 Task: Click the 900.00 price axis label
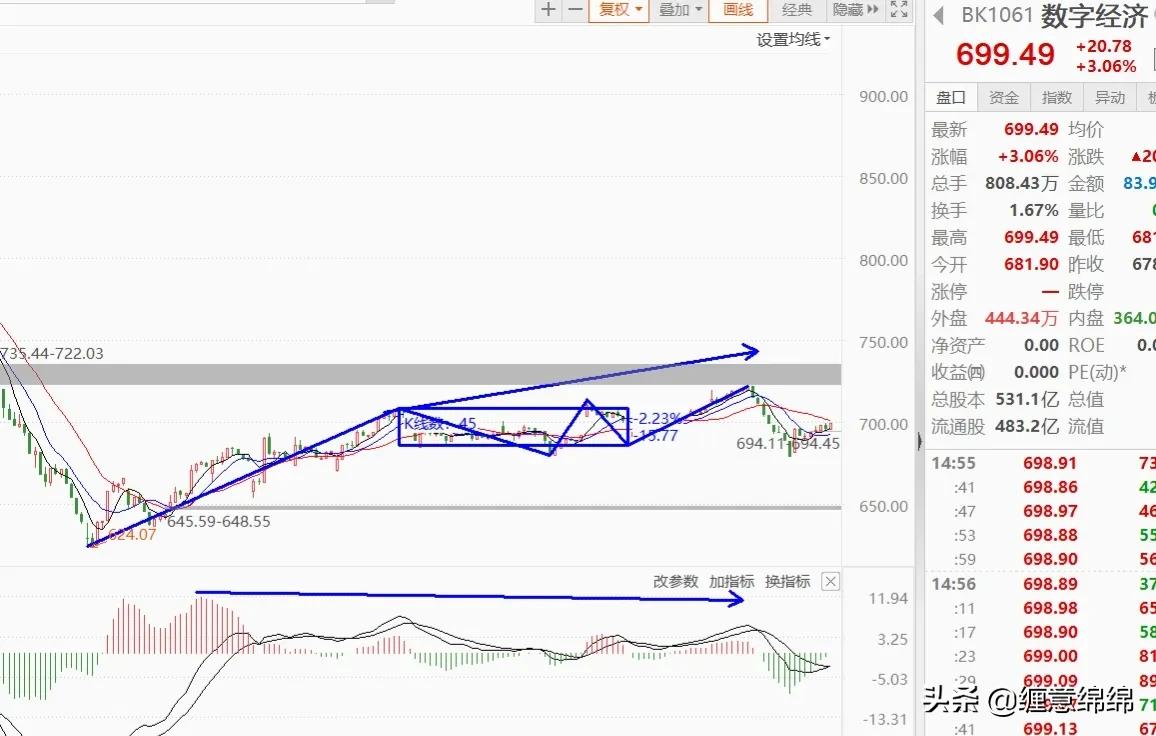coord(883,97)
